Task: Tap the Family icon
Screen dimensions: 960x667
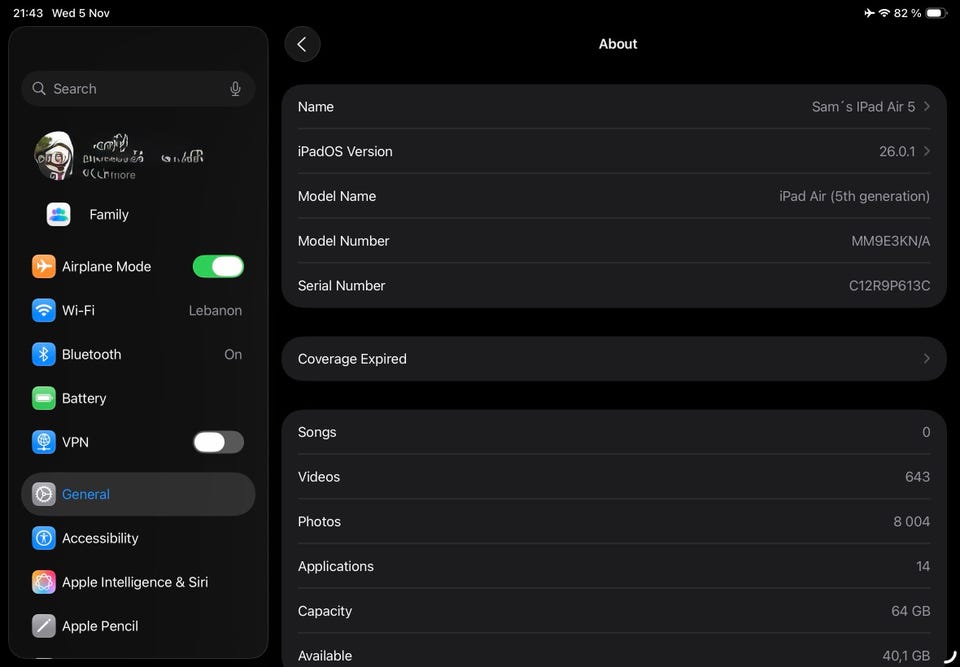Action: pos(59,214)
